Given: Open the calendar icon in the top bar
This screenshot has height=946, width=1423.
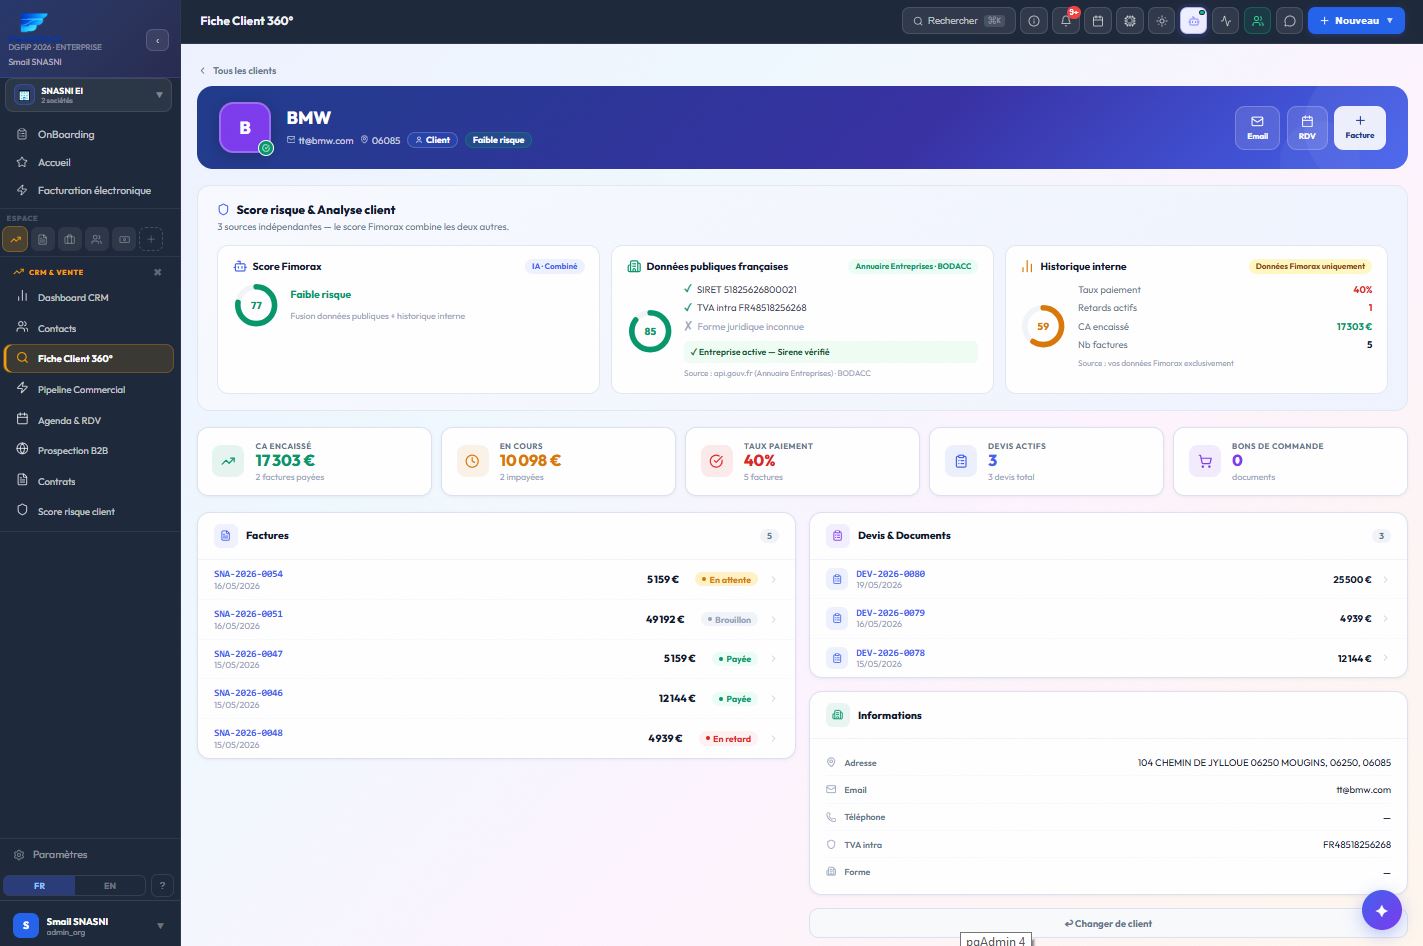Looking at the screenshot, I should point(1098,21).
